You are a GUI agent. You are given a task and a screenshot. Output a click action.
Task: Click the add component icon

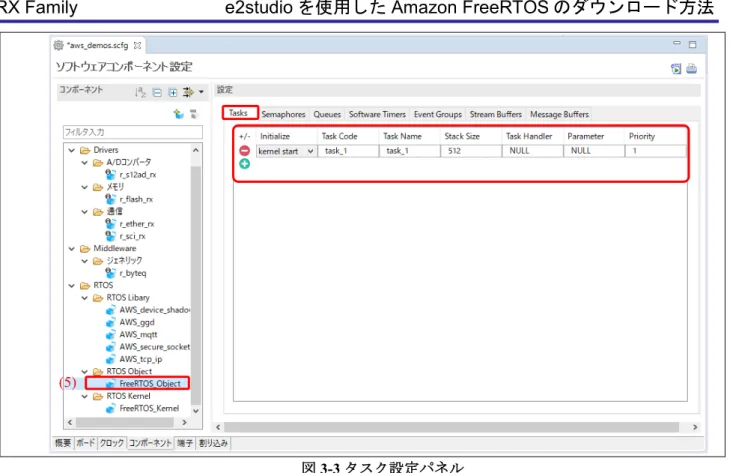[x=178, y=114]
